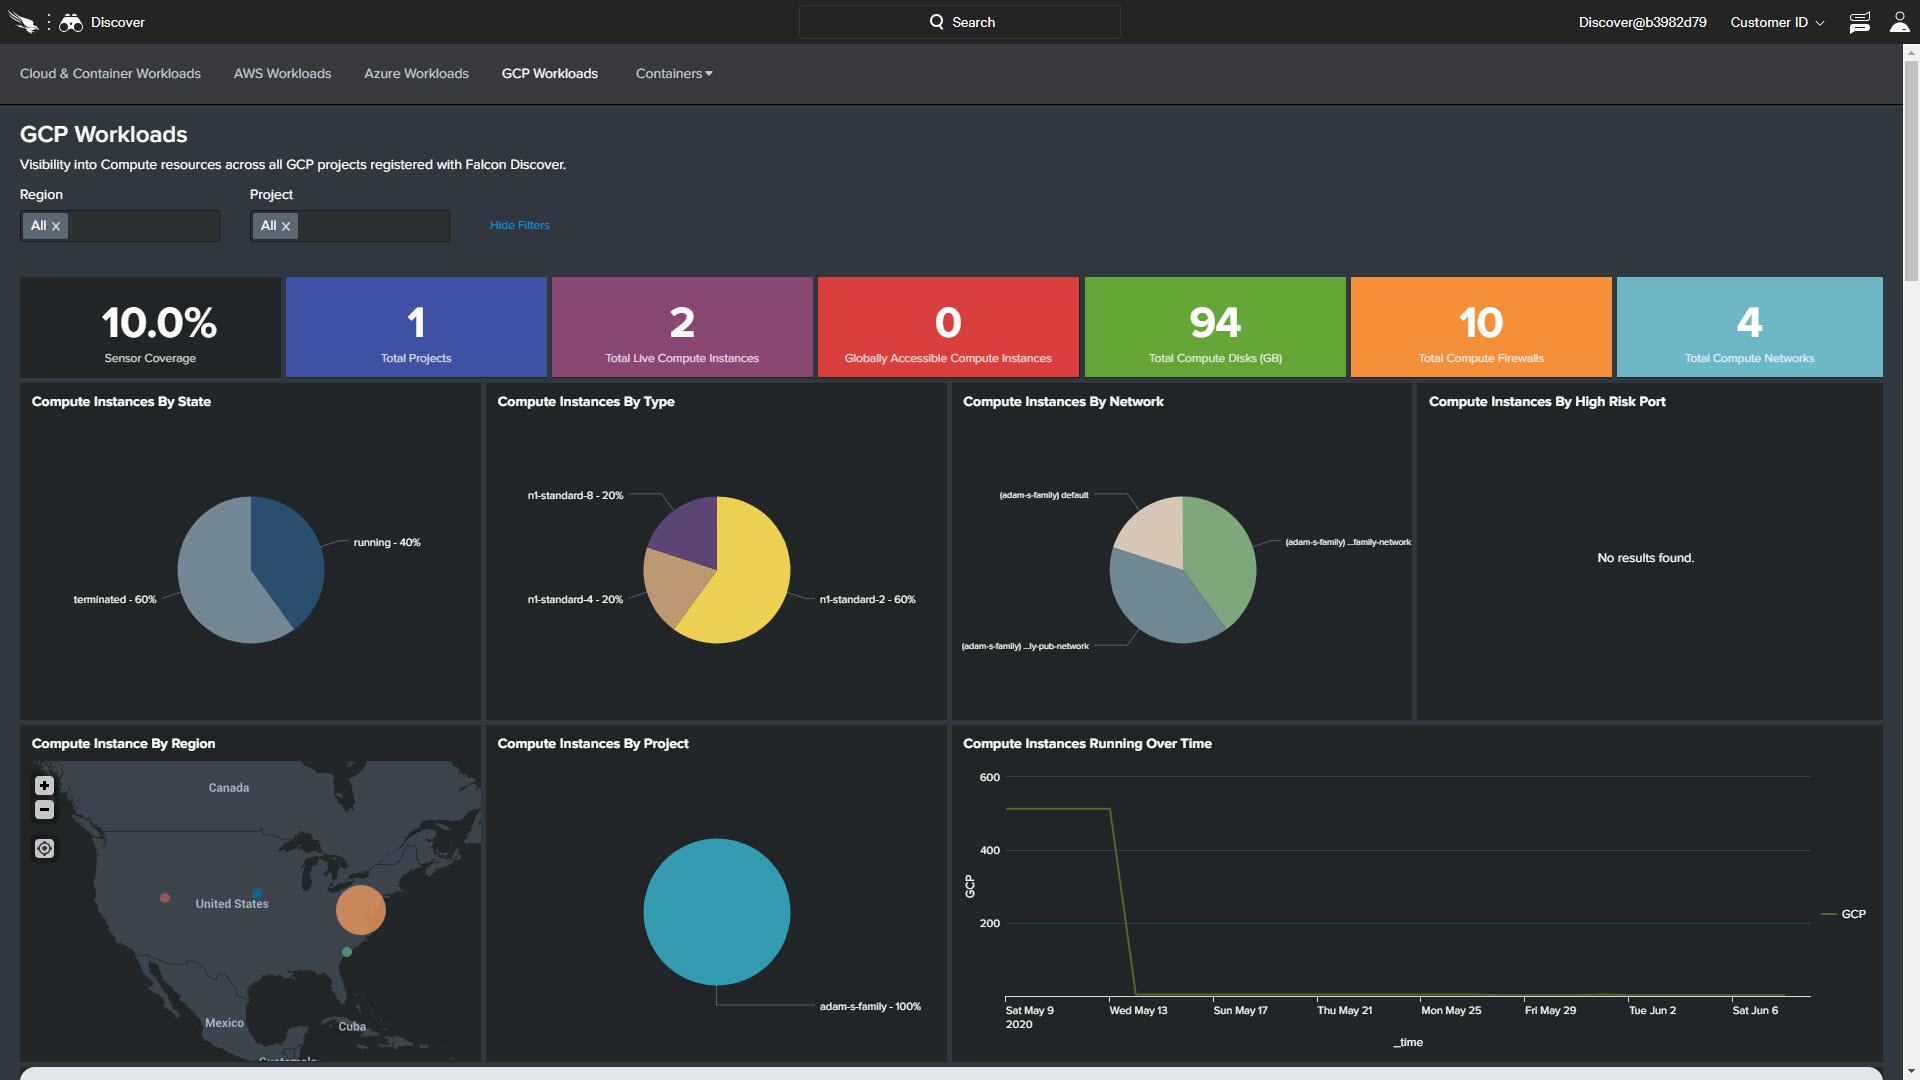
Task: Click the large orange map bubble
Action: pyautogui.click(x=360, y=910)
